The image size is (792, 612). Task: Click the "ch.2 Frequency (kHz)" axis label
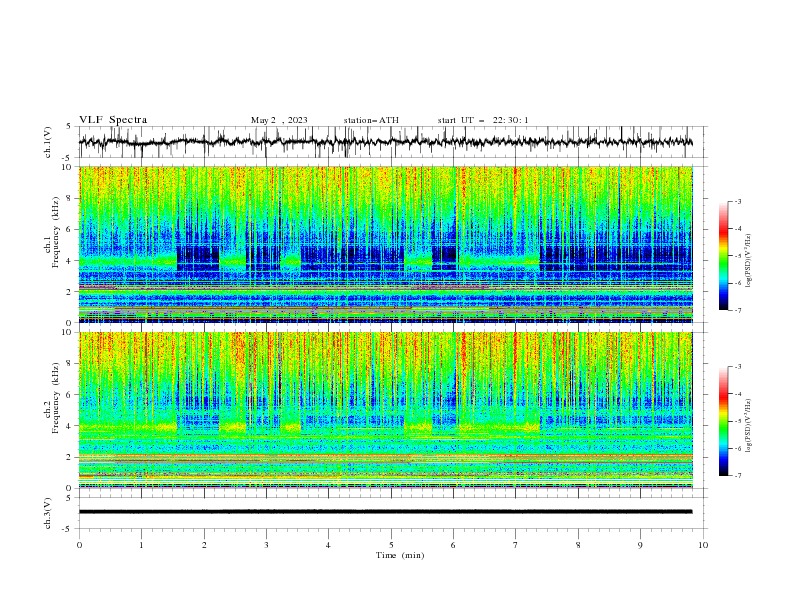point(52,397)
